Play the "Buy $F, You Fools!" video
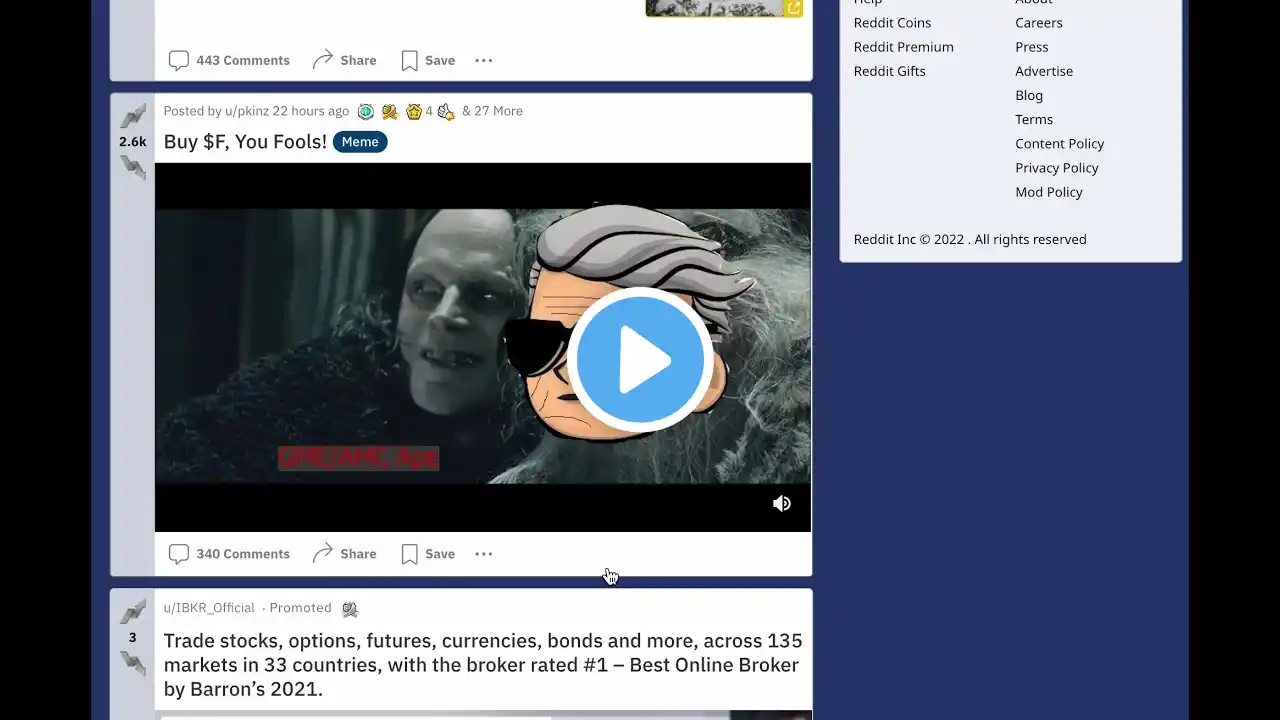Image resolution: width=1280 pixels, height=720 pixels. pos(640,360)
